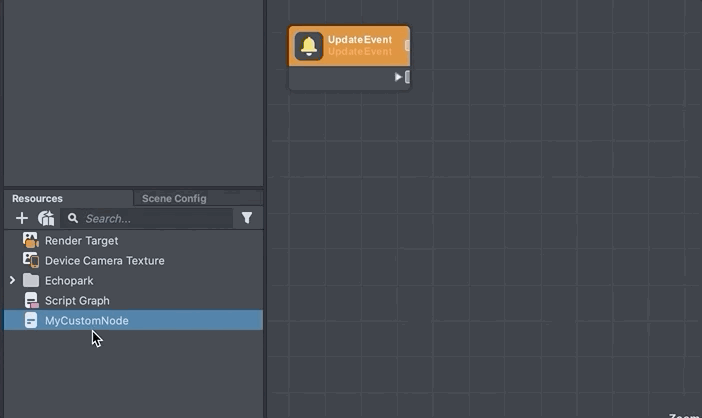Viewport: 702px width, 418px height.
Task: Select the Render Target resource label
Action: (x=81, y=240)
